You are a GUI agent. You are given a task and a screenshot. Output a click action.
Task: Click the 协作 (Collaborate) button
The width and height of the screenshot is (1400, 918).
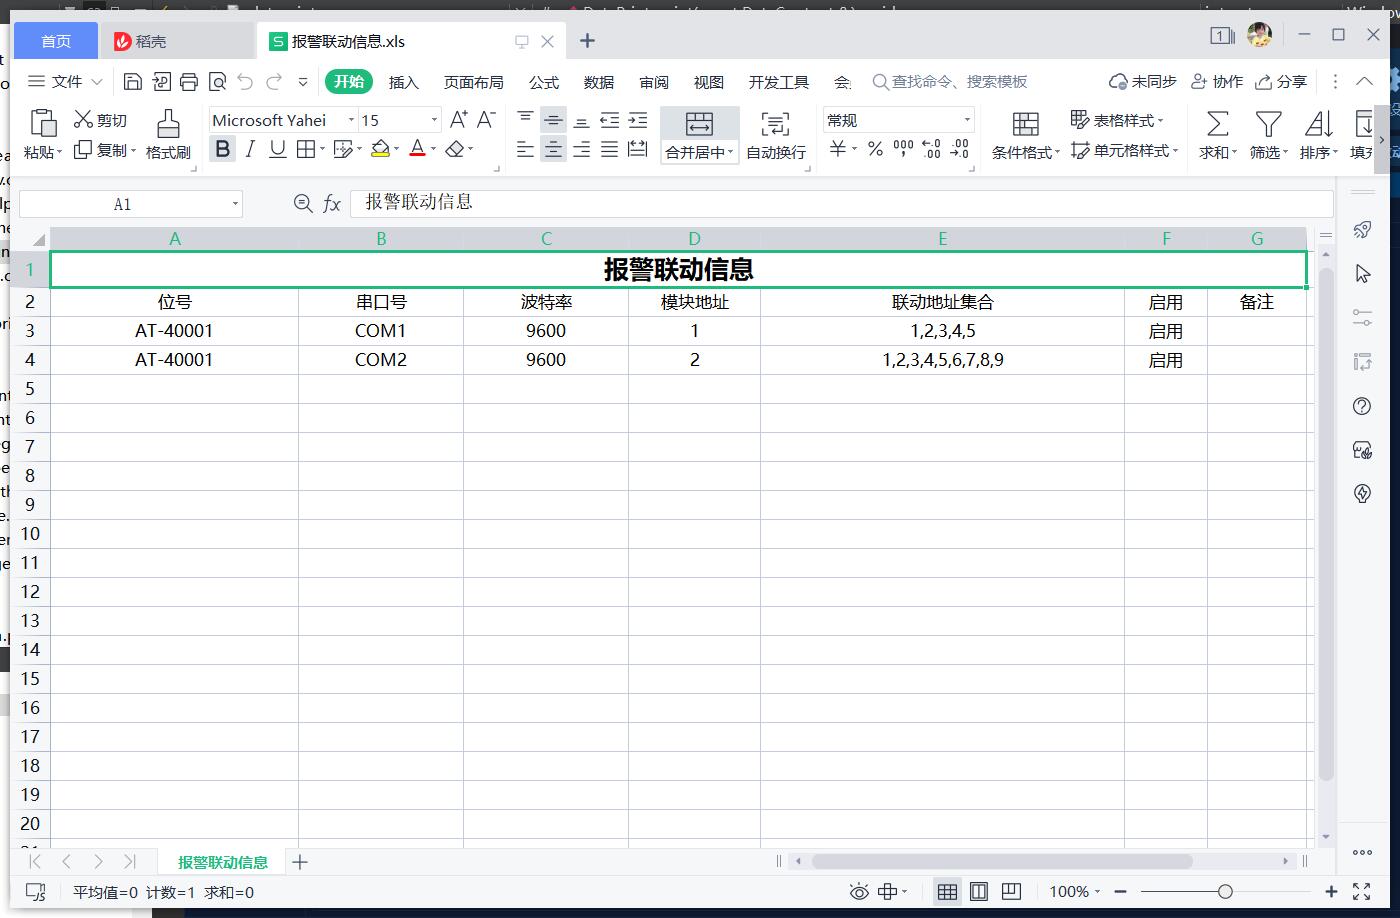tap(1217, 82)
